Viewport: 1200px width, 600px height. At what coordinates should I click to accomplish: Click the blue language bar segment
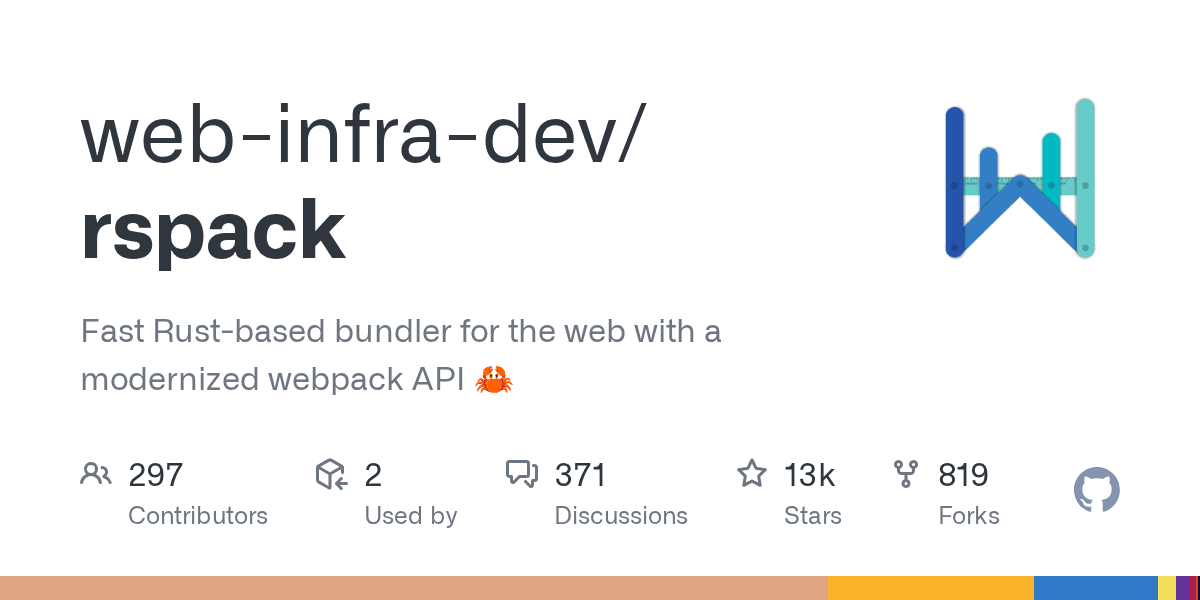pyautogui.click(x=1096, y=588)
